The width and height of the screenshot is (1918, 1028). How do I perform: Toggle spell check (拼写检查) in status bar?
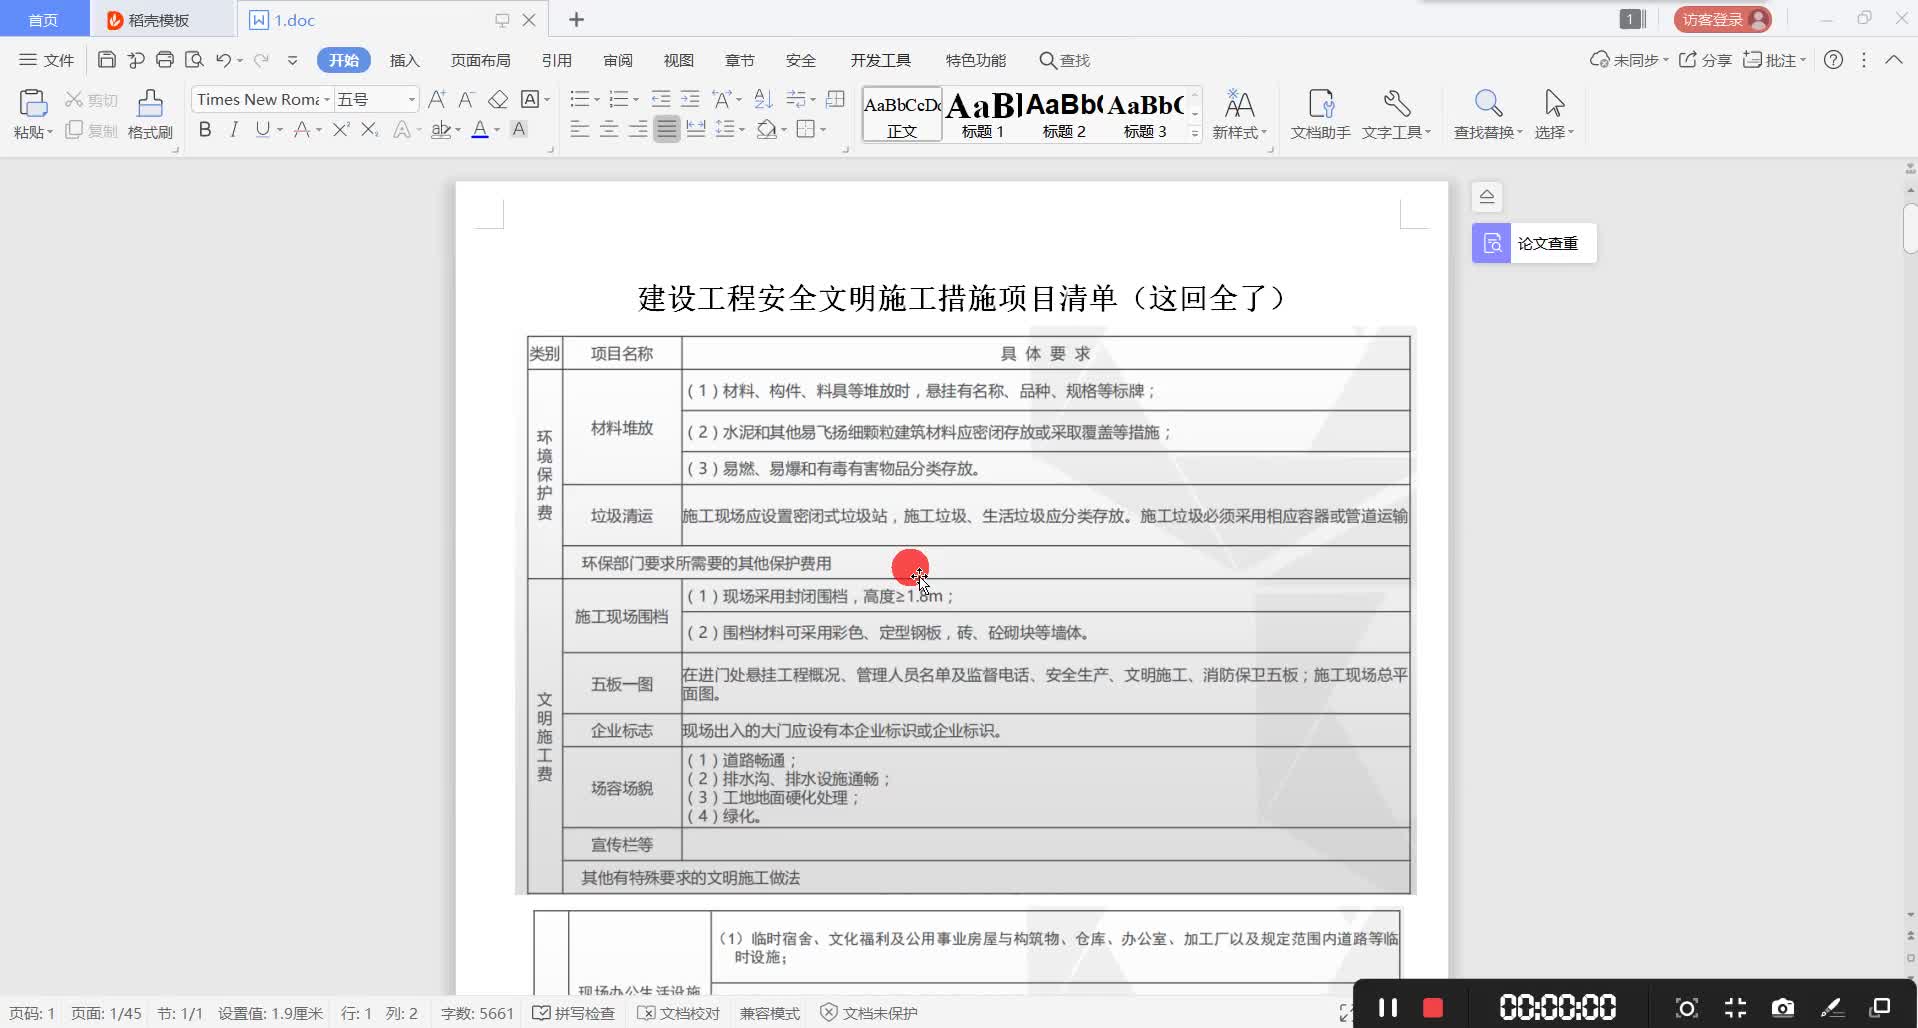(x=574, y=1013)
